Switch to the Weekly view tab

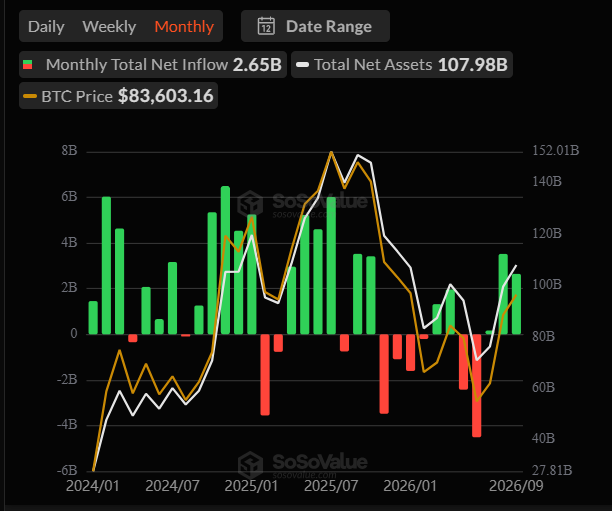pos(109,27)
